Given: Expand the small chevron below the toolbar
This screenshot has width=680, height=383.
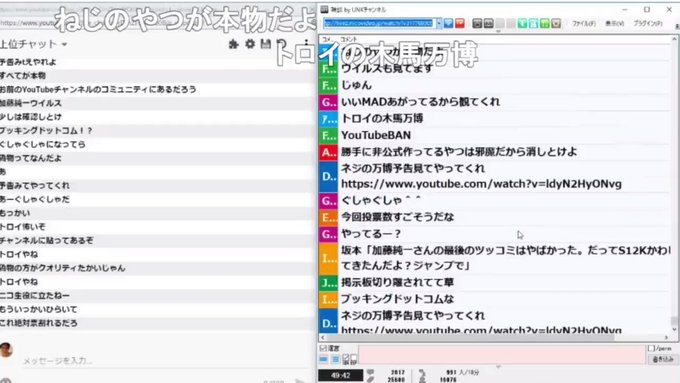Looking at the screenshot, I should point(498,32).
